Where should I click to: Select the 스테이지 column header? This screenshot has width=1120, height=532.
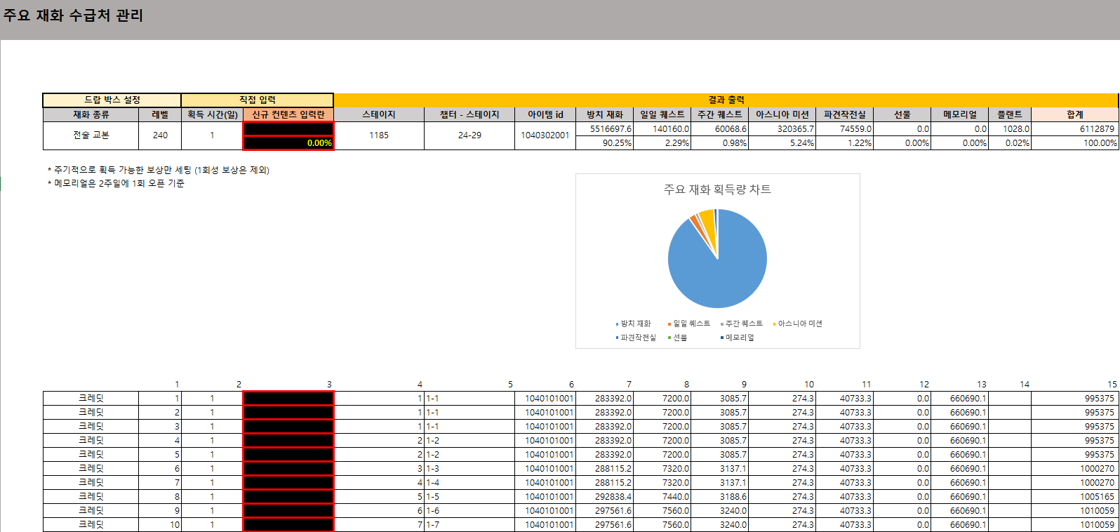pos(379,114)
